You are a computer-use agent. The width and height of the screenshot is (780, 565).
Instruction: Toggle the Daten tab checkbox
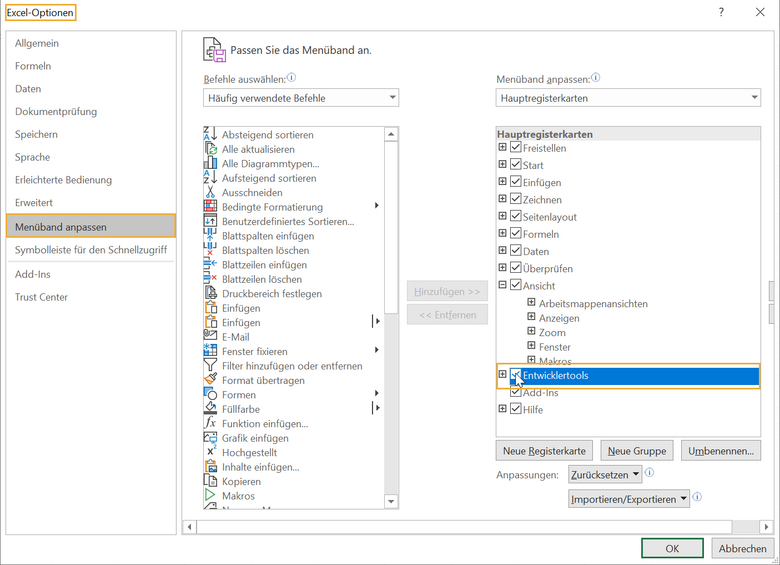pos(516,250)
